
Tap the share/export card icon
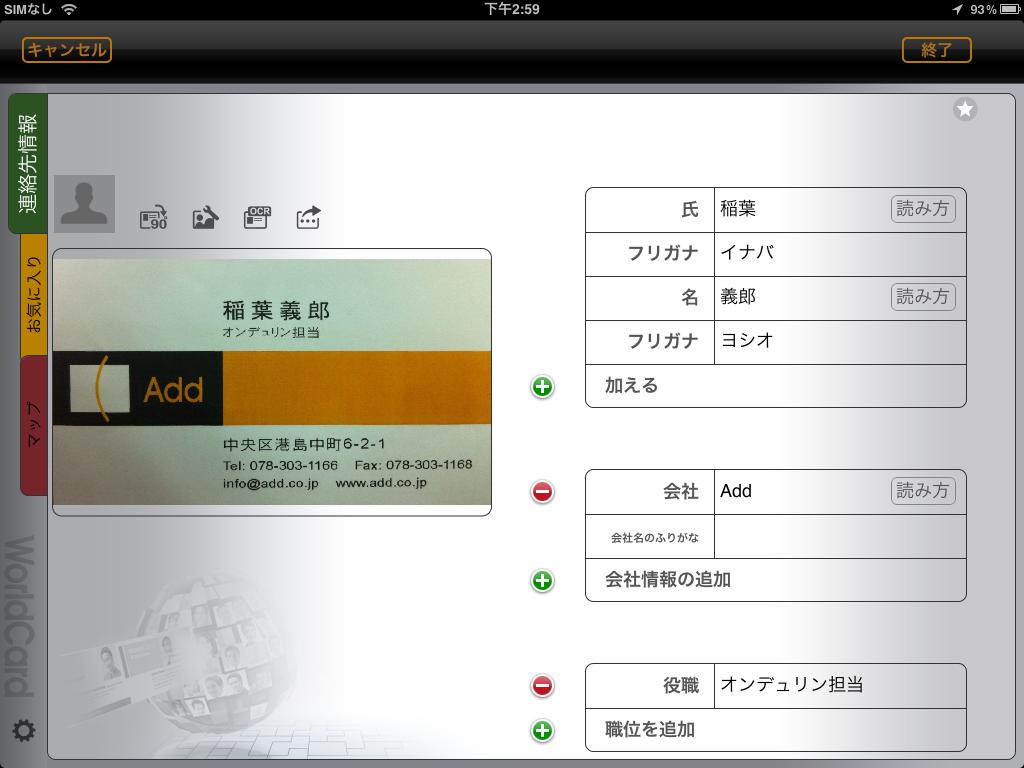(x=308, y=218)
